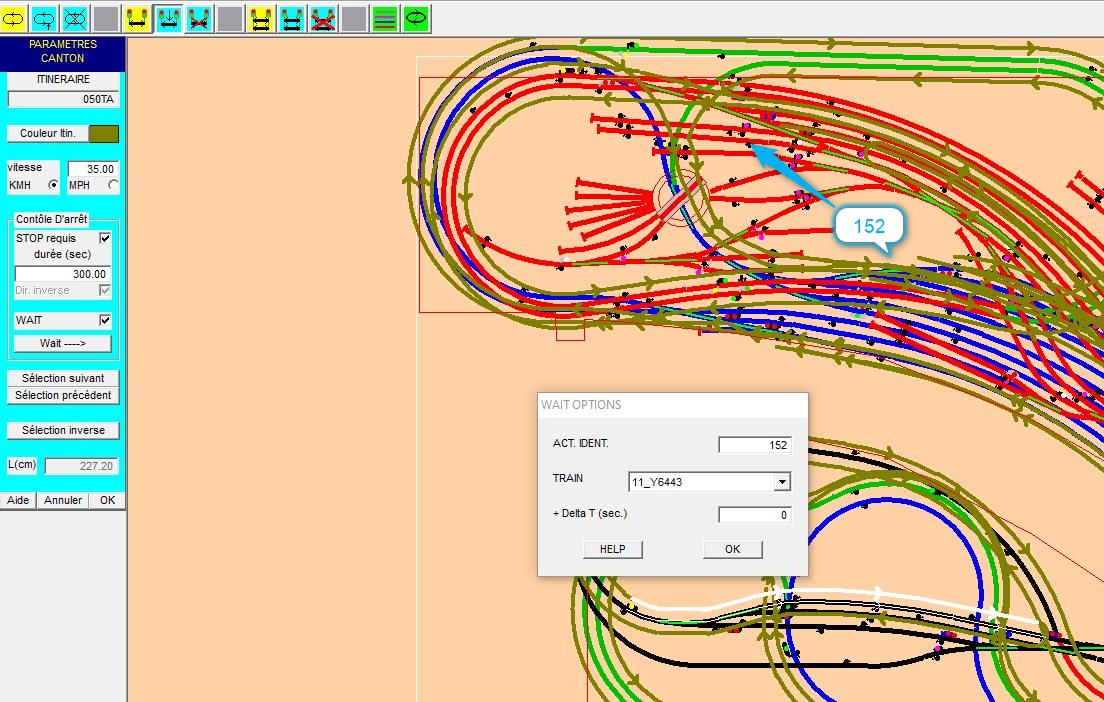Click the + Delta T (sec.) label
The width and height of the screenshot is (1104, 702).
pos(590,513)
